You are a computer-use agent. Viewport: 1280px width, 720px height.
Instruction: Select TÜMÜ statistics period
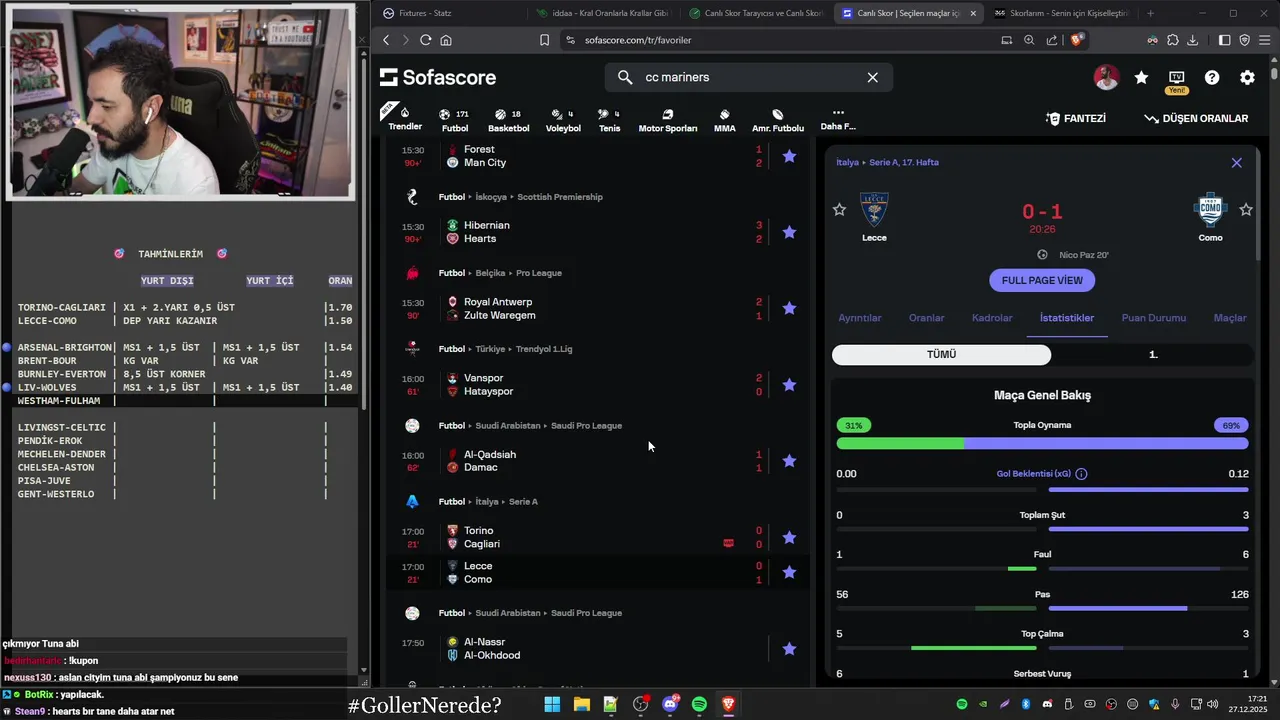pyautogui.click(x=941, y=354)
